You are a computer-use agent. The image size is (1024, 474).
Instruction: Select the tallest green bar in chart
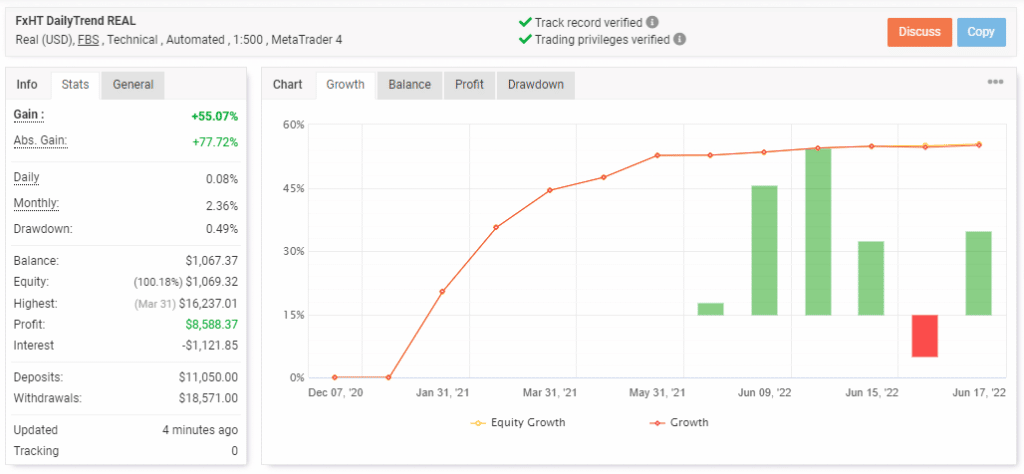(x=818, y=231)
